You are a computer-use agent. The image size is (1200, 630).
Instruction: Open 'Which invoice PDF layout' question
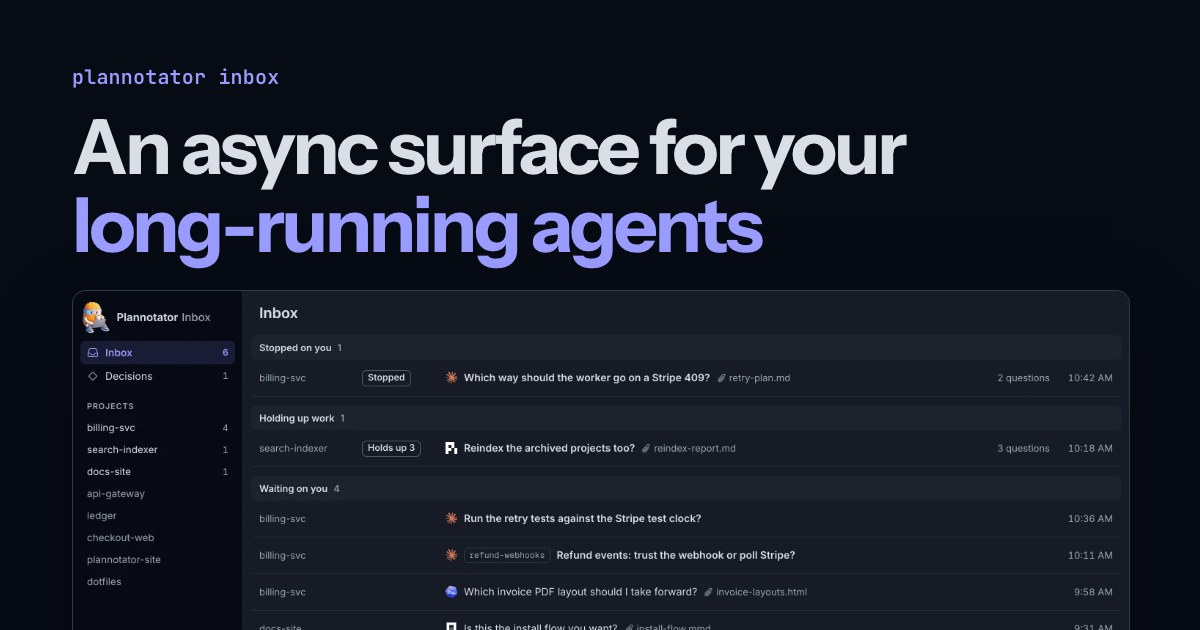point(580,592)
